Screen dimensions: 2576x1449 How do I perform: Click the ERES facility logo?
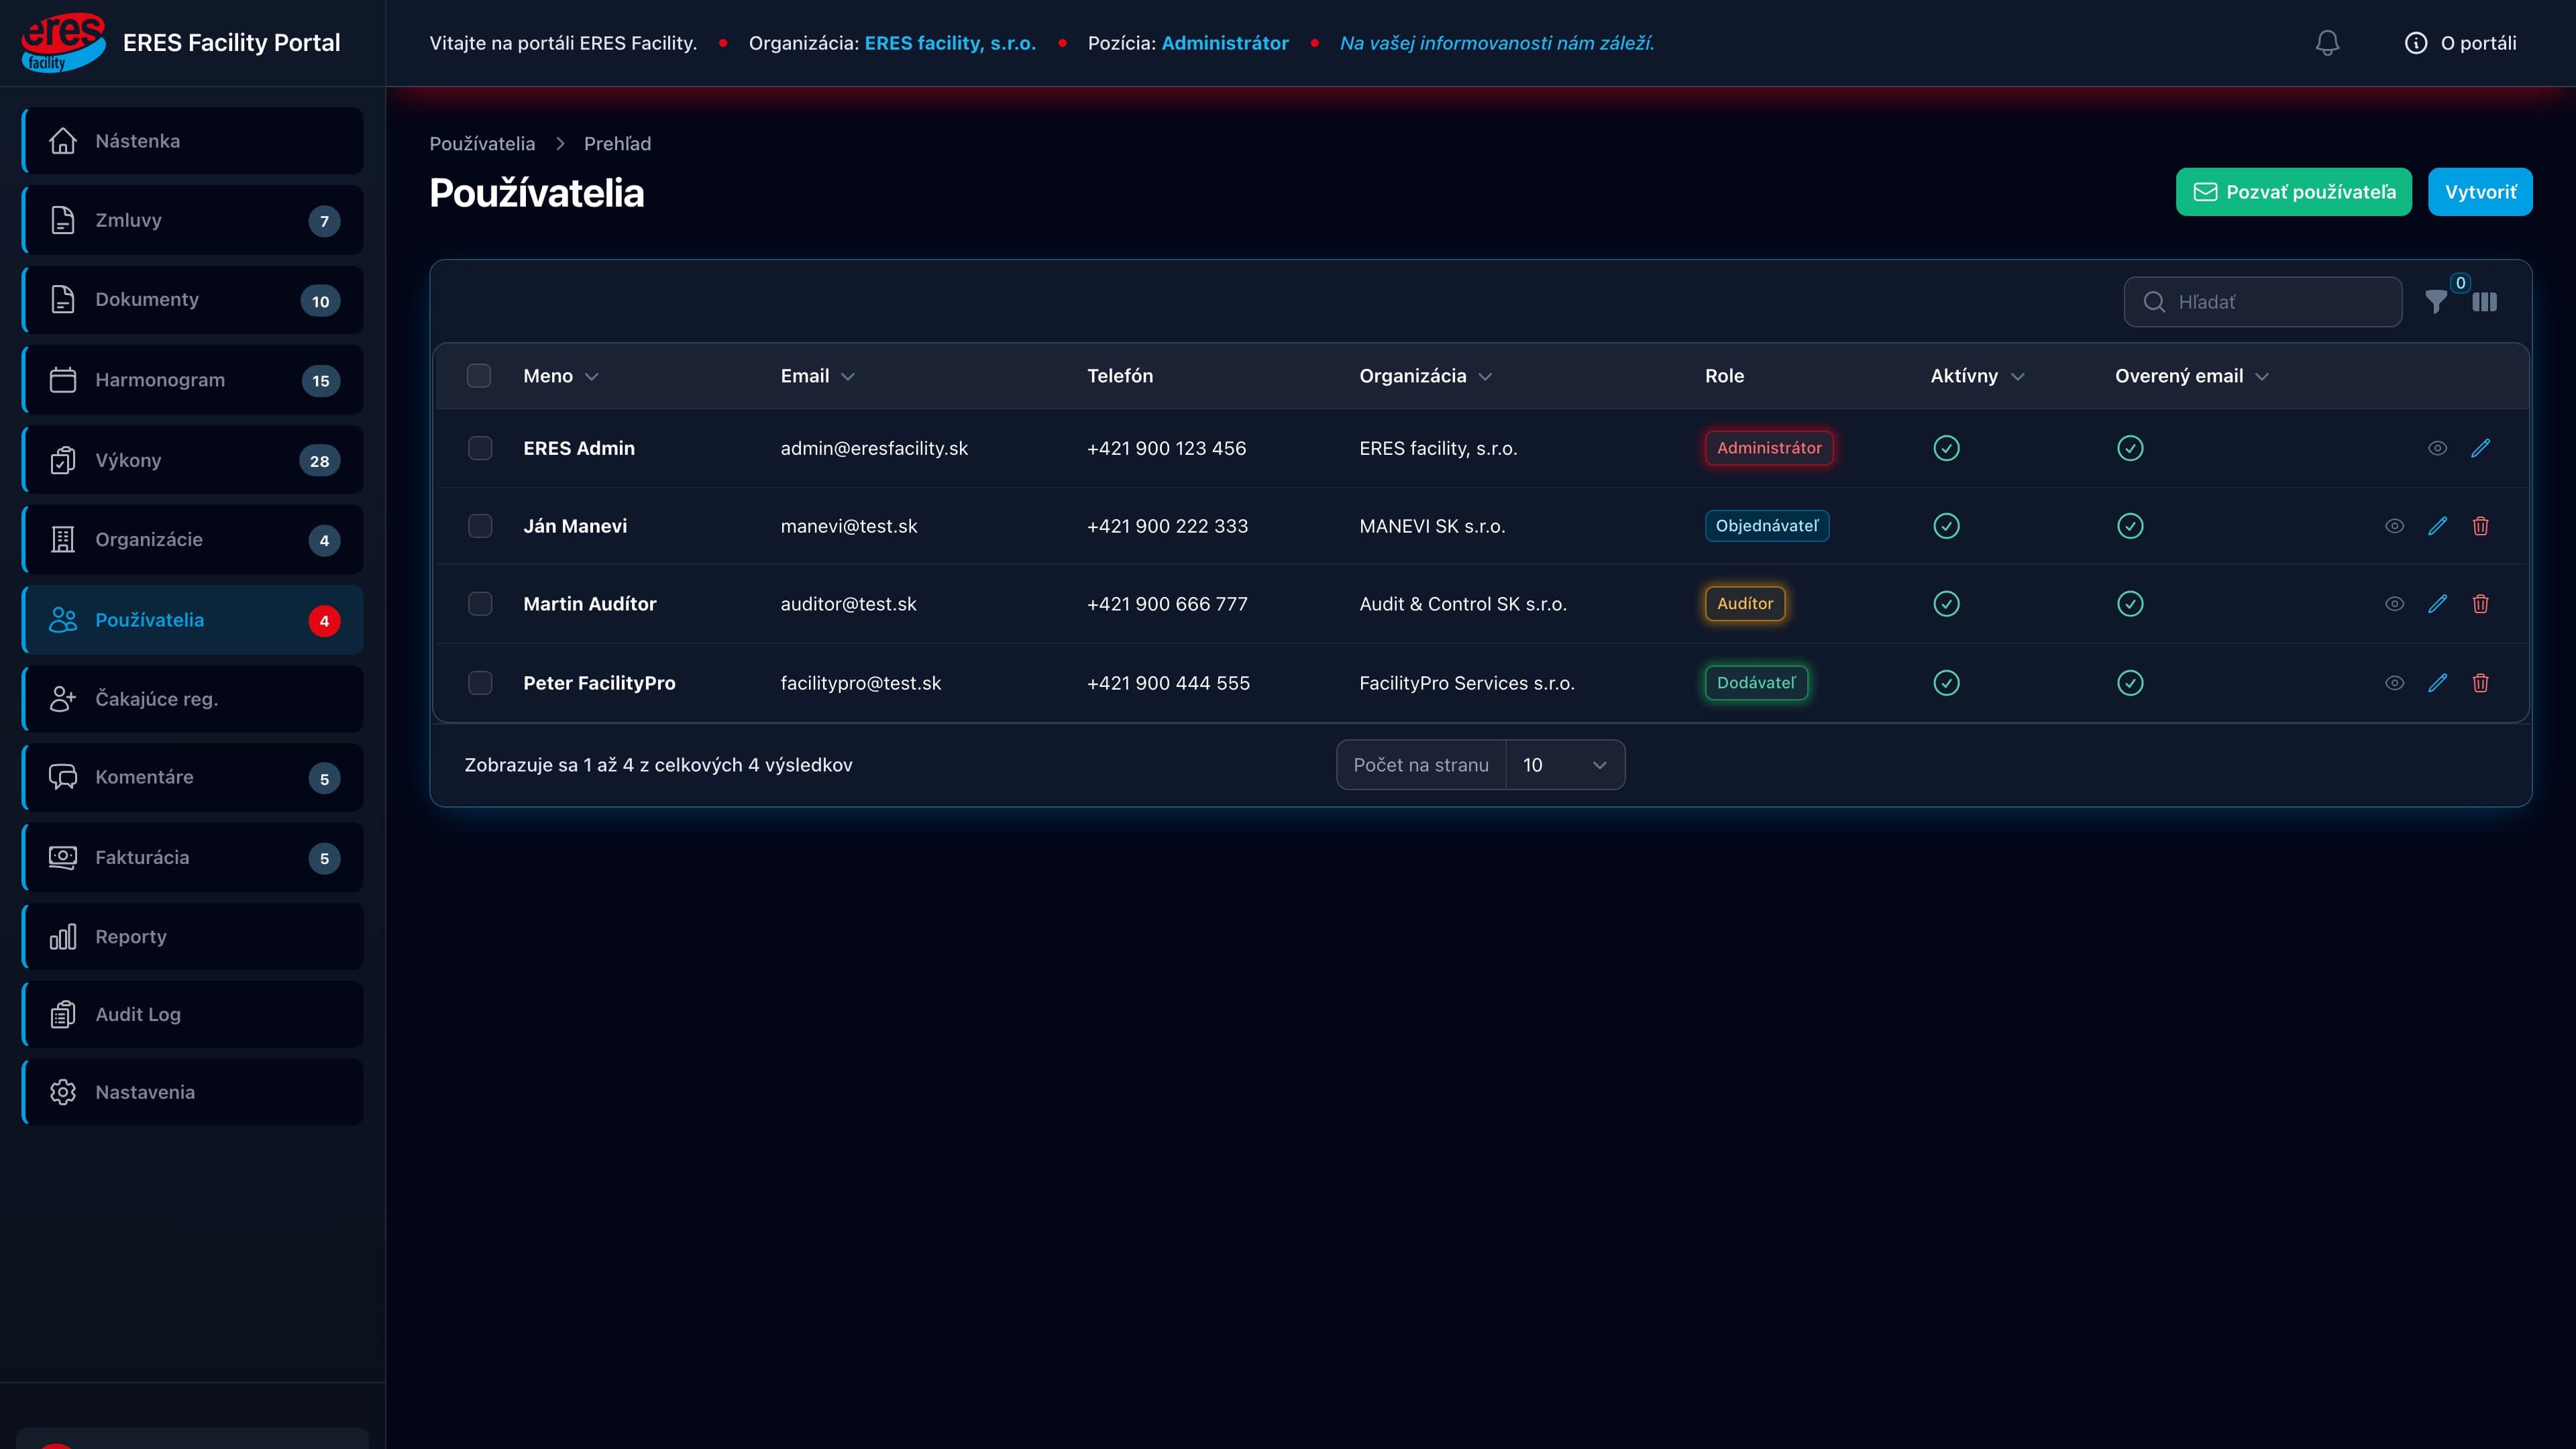tap(62, 43)
